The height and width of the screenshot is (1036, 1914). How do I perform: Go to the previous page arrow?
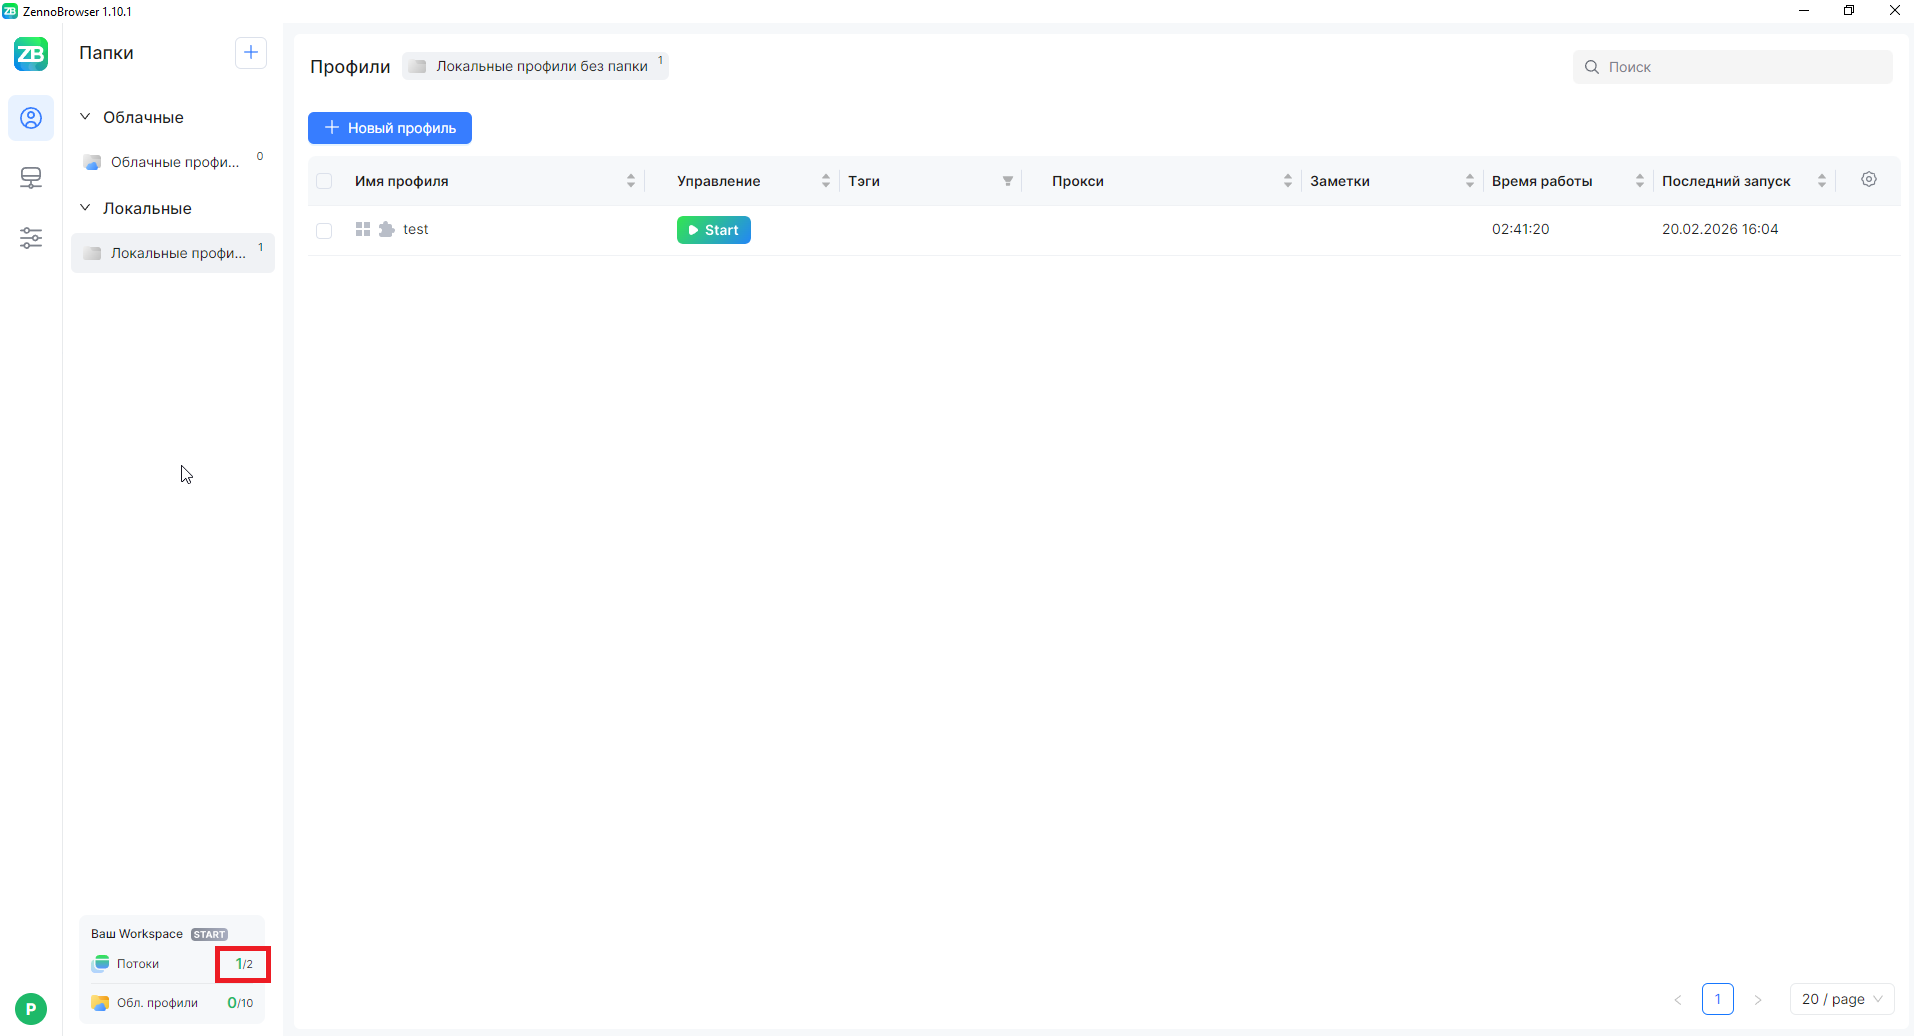tap(1678, 999)
